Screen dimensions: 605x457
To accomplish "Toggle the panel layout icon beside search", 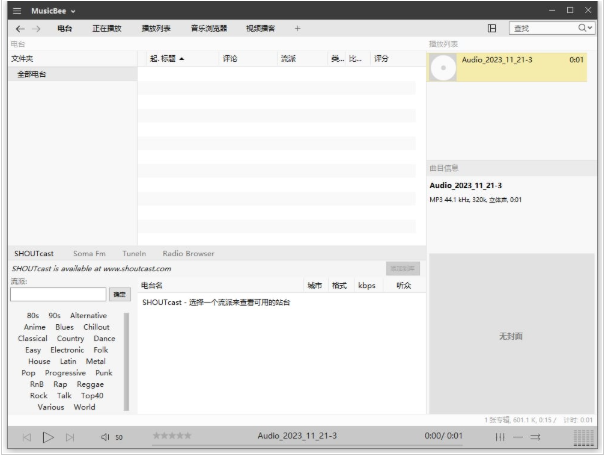I will 492,28.
